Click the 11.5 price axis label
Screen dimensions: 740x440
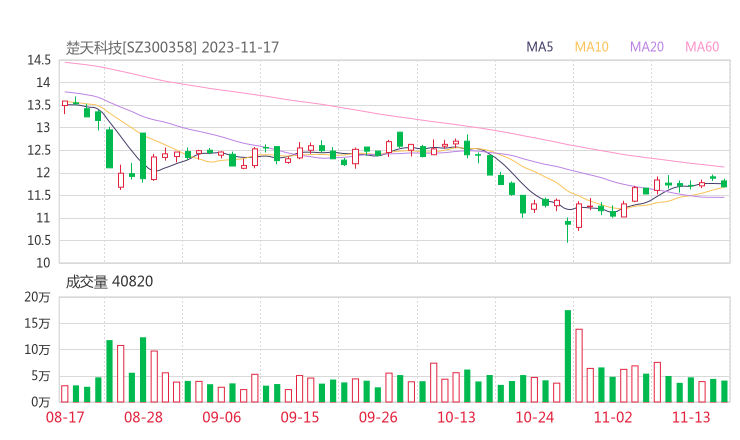[39, 195]
